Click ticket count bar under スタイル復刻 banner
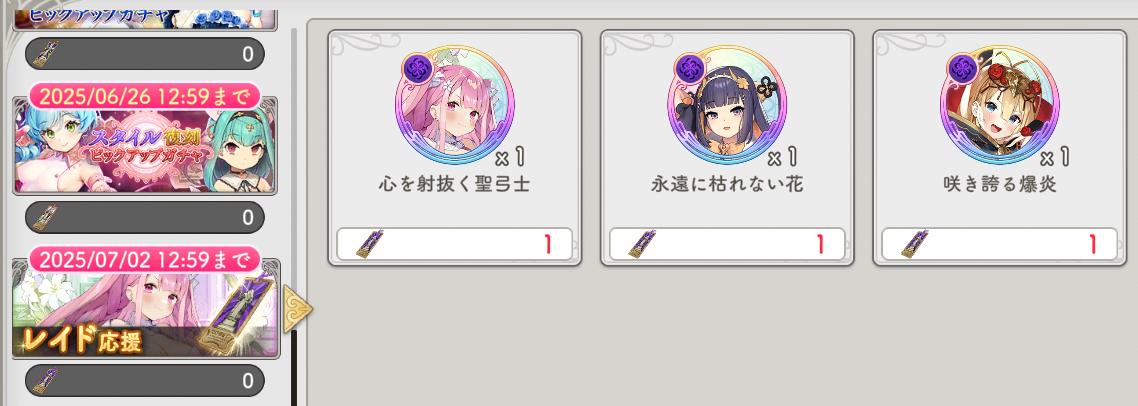This screenshot has width=1138, height=406. click(145, 216)
